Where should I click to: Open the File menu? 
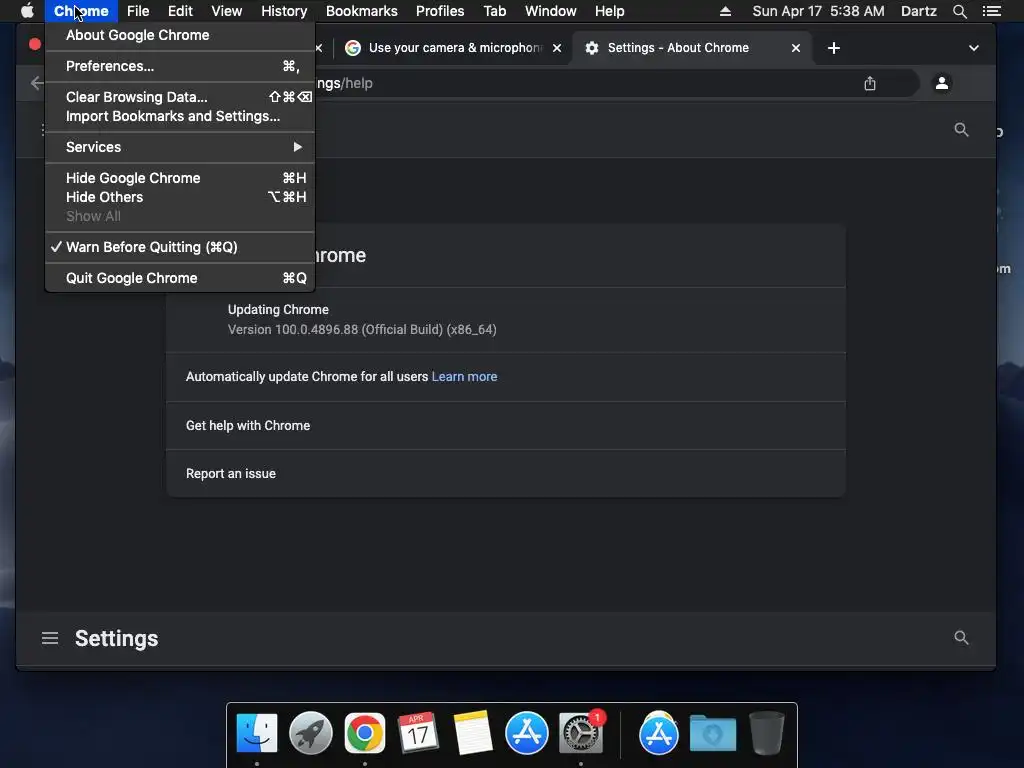pyautogui.click(x=138, y=11)
